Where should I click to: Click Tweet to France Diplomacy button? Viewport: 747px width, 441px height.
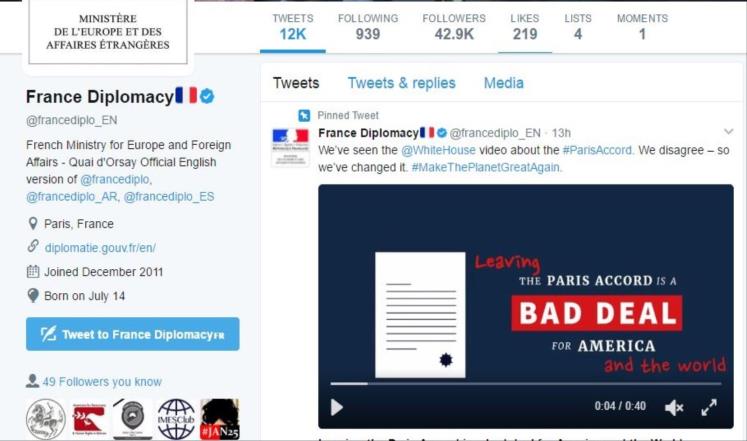133,334
